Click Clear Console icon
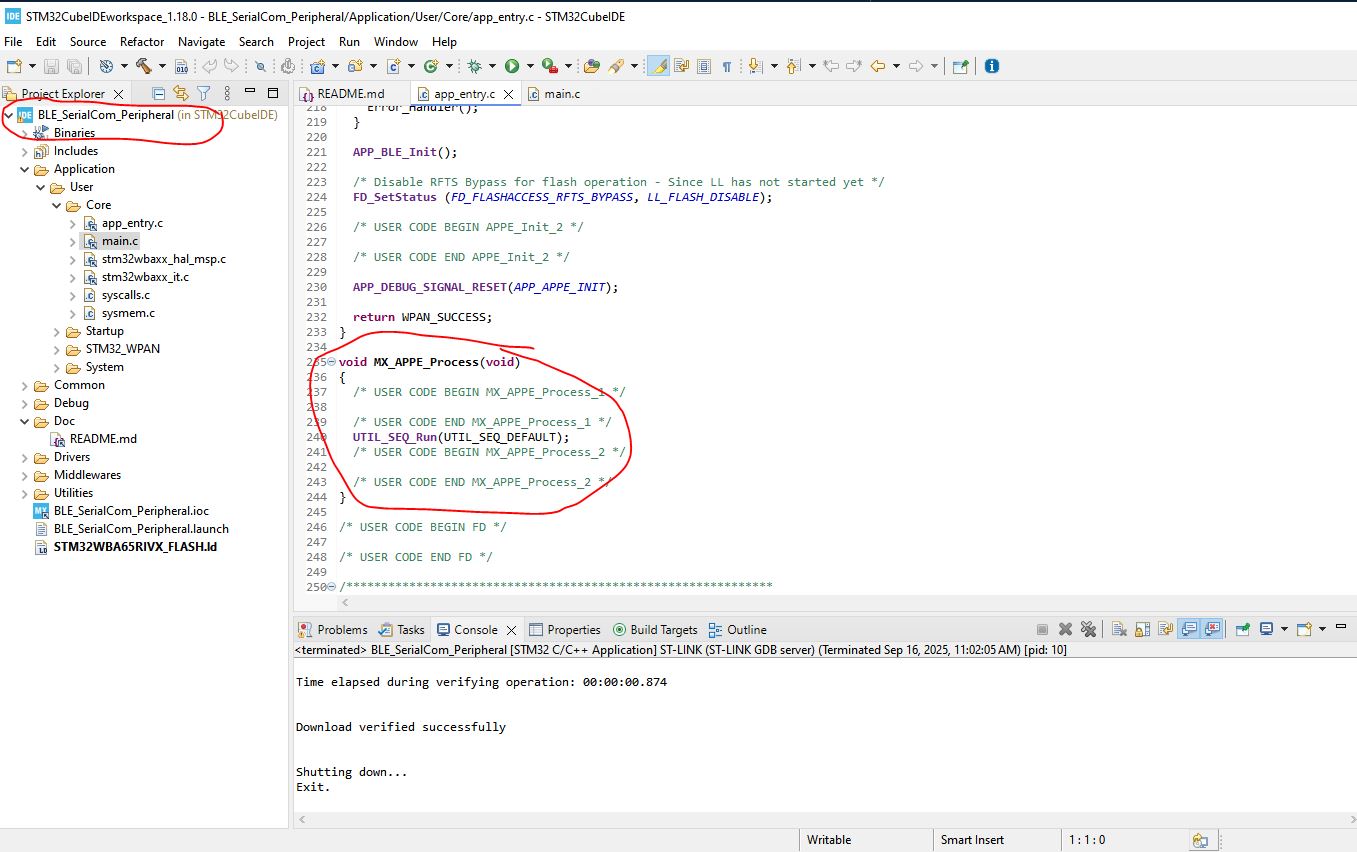The height and width of the screenshot is (852, 1357). (x=1119, y=630)
